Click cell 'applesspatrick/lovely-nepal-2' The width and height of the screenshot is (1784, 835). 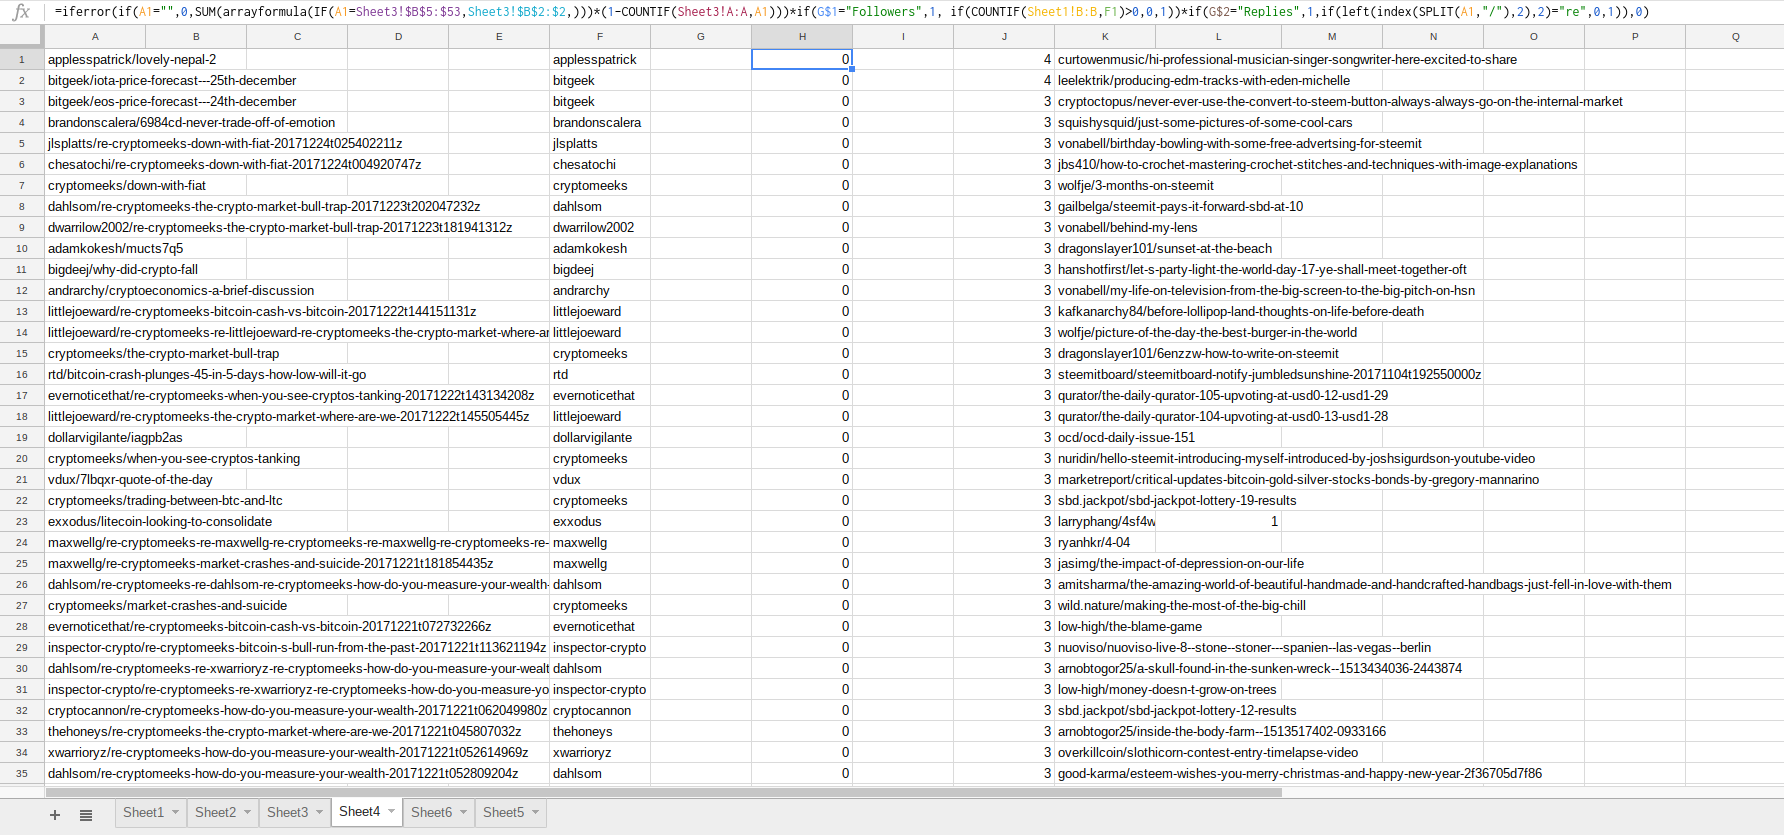132,59
